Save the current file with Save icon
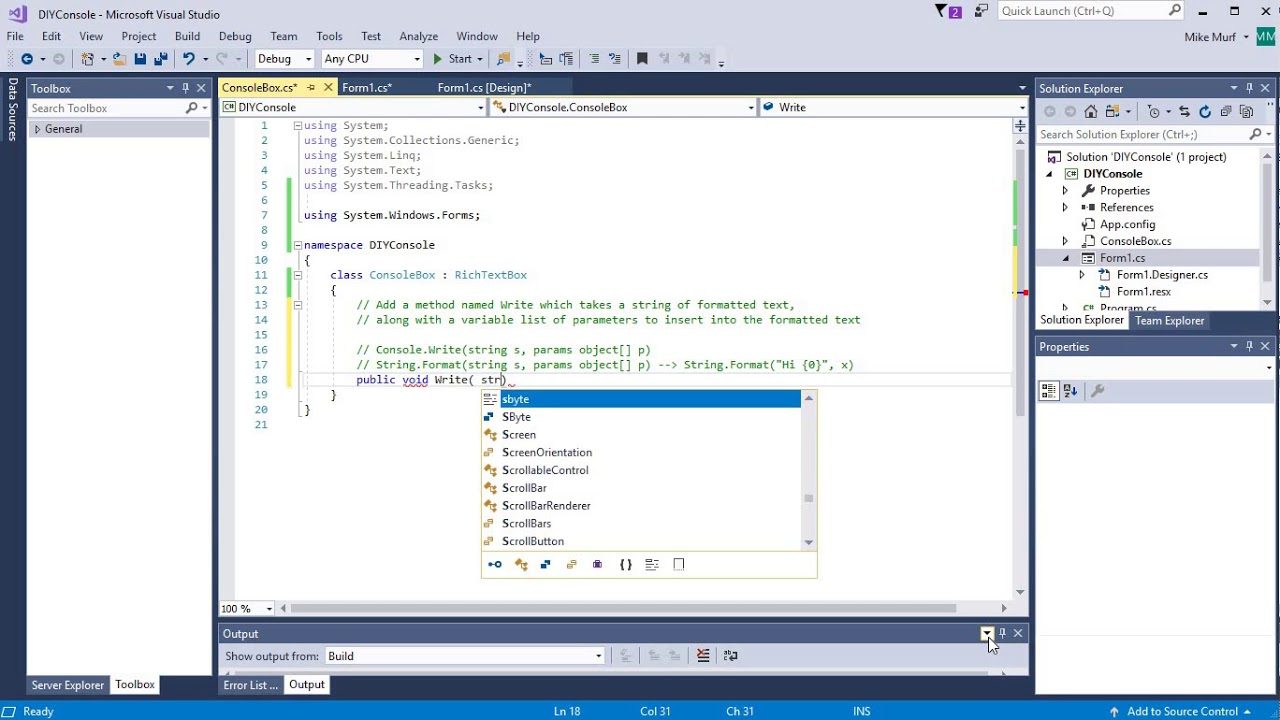The height and width of the screenshot is (720, 1280). (x=140, y=59)
